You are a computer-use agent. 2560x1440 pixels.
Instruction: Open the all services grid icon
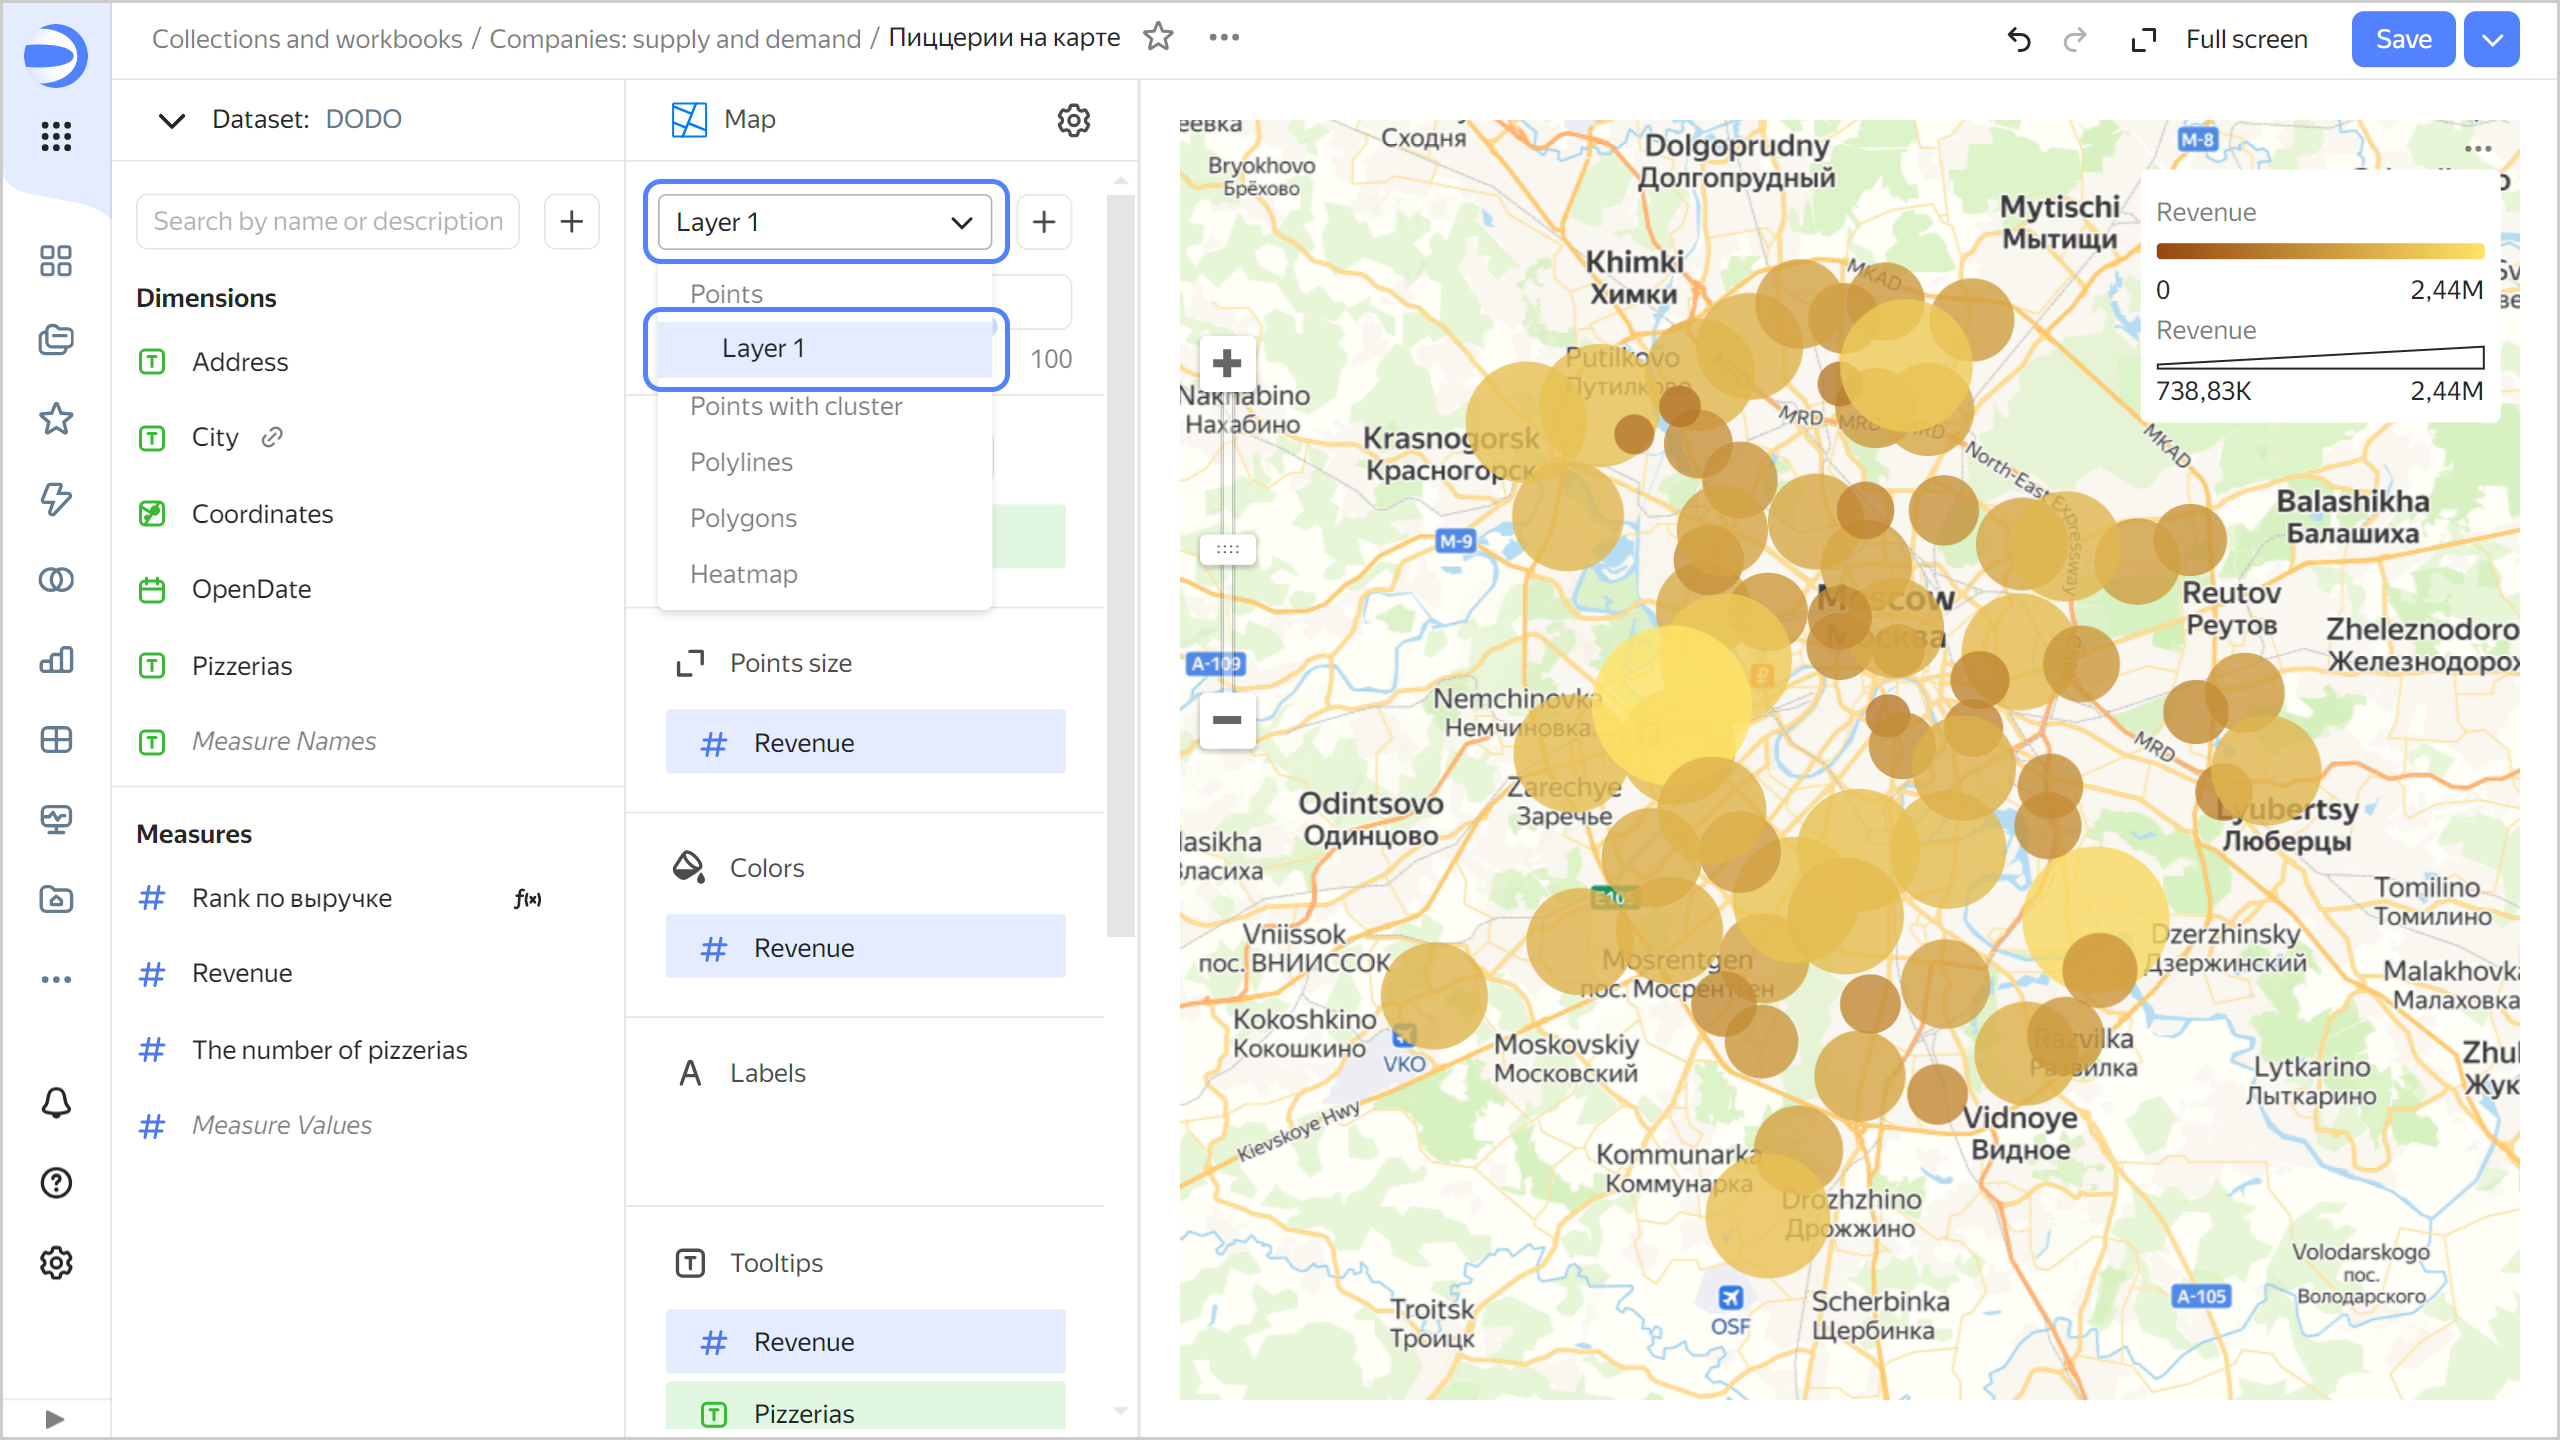pos(56,136)
